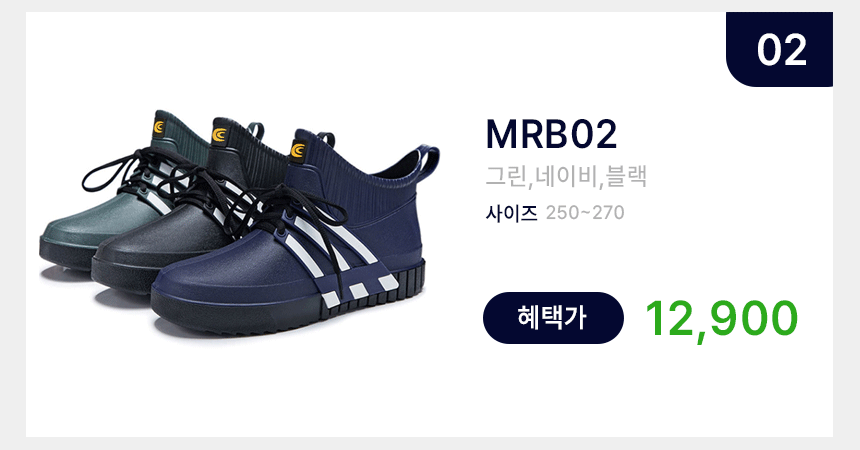Select the 250~270 size range
860x450 pixels.
(585, 213)
